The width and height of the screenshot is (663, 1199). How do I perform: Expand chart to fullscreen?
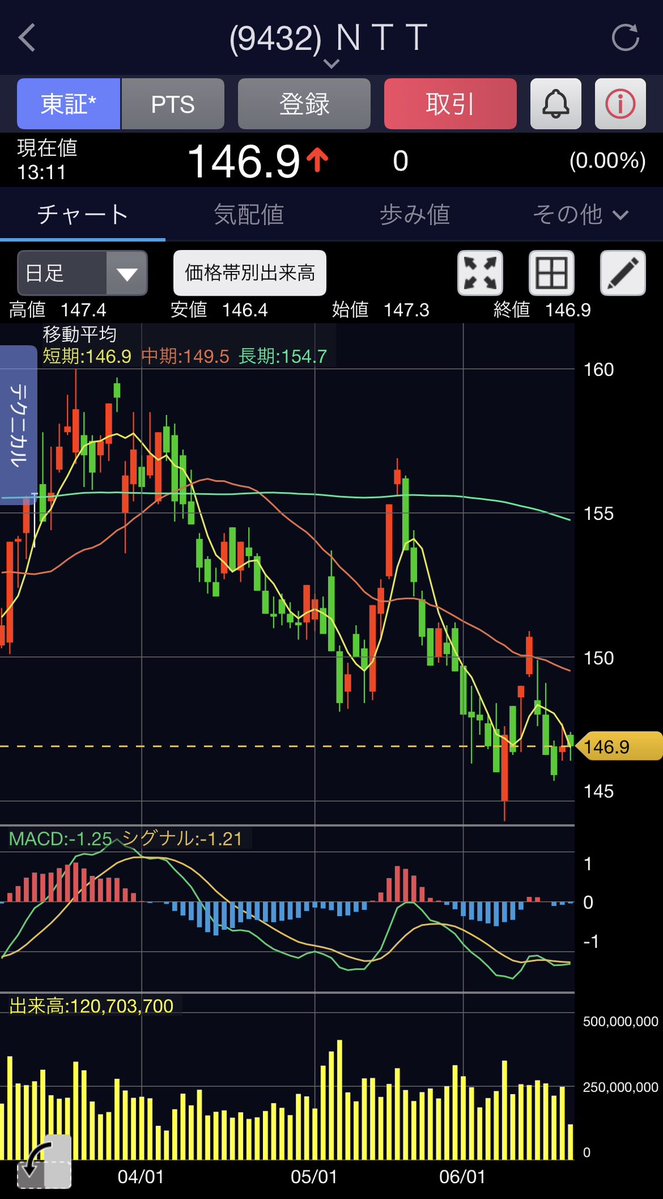[480, 273]
